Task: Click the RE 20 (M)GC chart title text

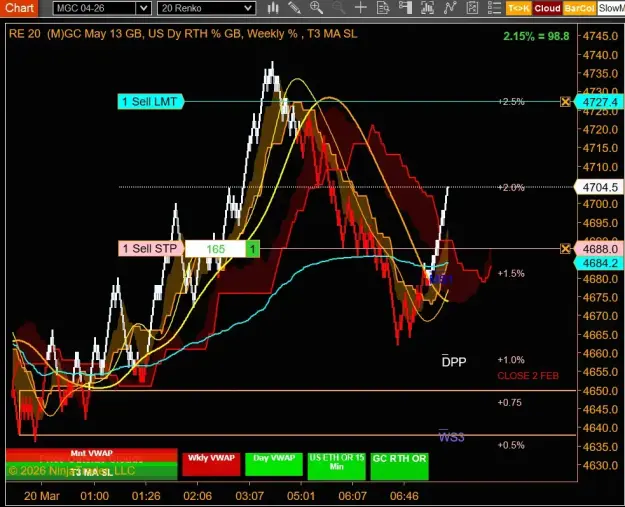Action: coord(183,34)
